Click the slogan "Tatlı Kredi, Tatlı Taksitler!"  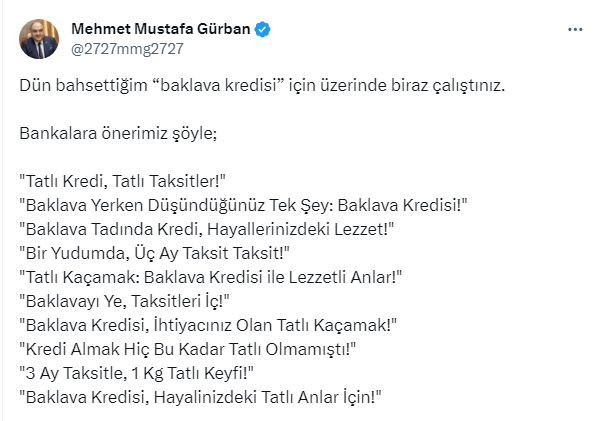point(124,180)
